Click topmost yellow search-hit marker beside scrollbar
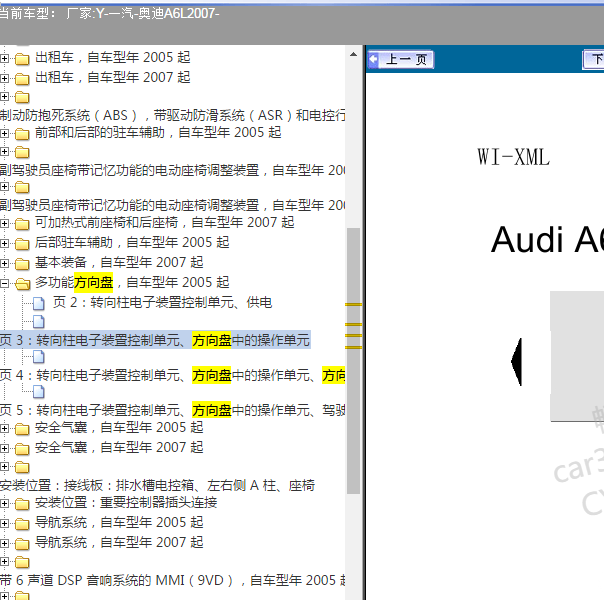This screenshot has width=604, height=600. 353,305
